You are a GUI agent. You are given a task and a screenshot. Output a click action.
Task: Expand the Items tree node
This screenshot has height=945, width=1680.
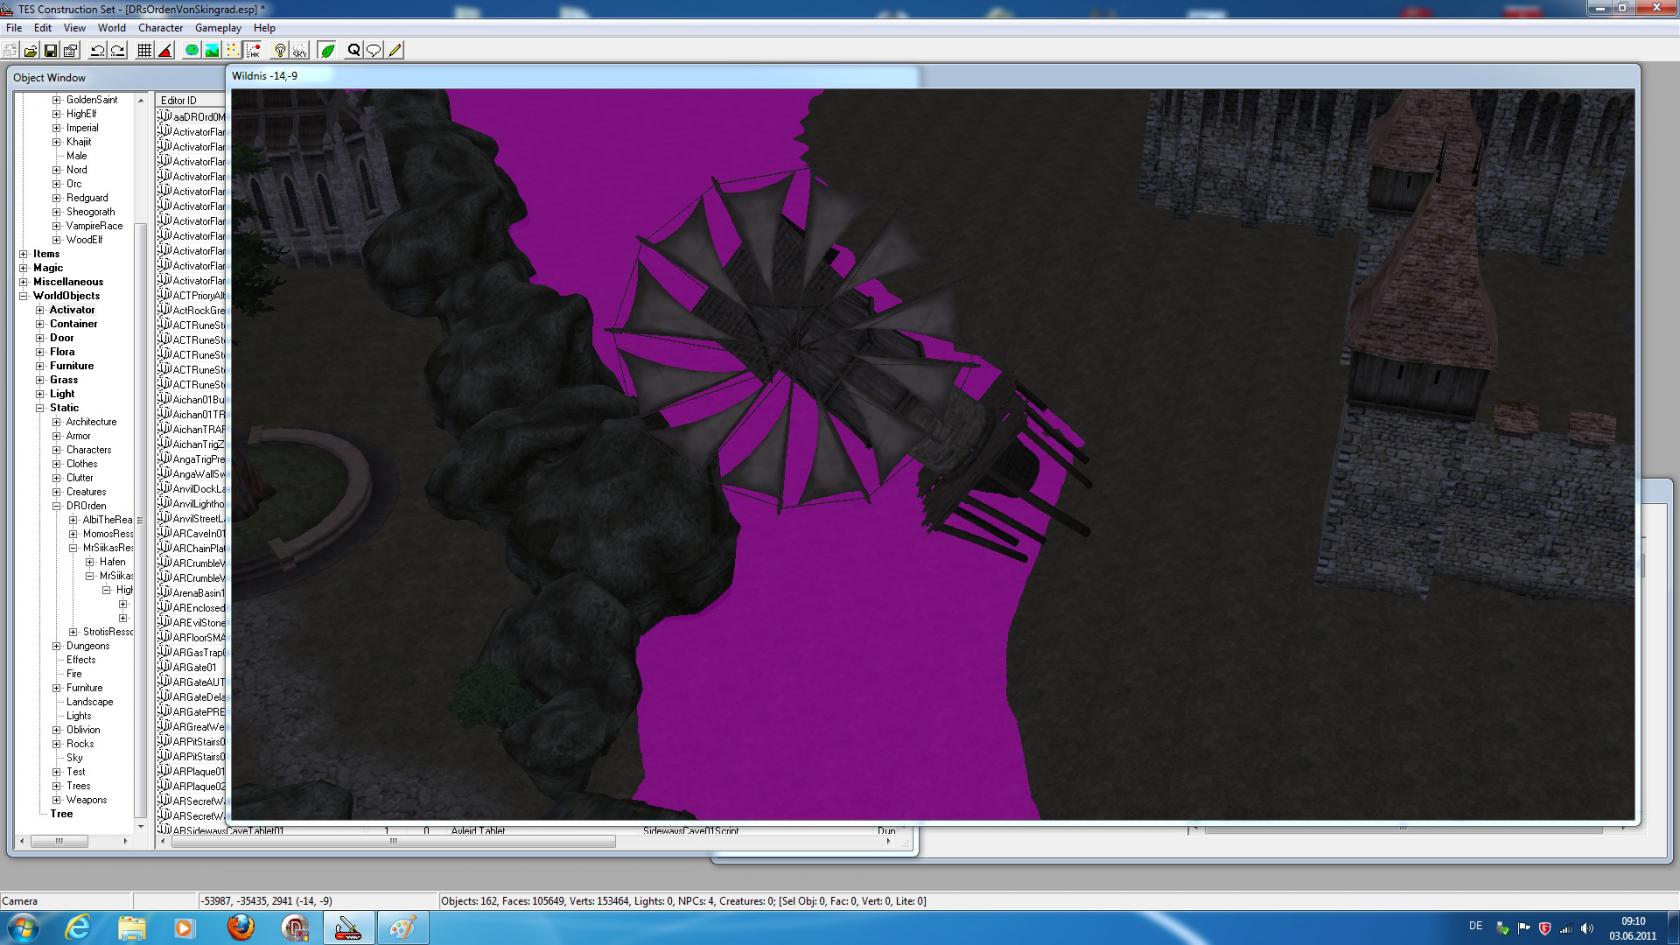click(x=23, y=254)
